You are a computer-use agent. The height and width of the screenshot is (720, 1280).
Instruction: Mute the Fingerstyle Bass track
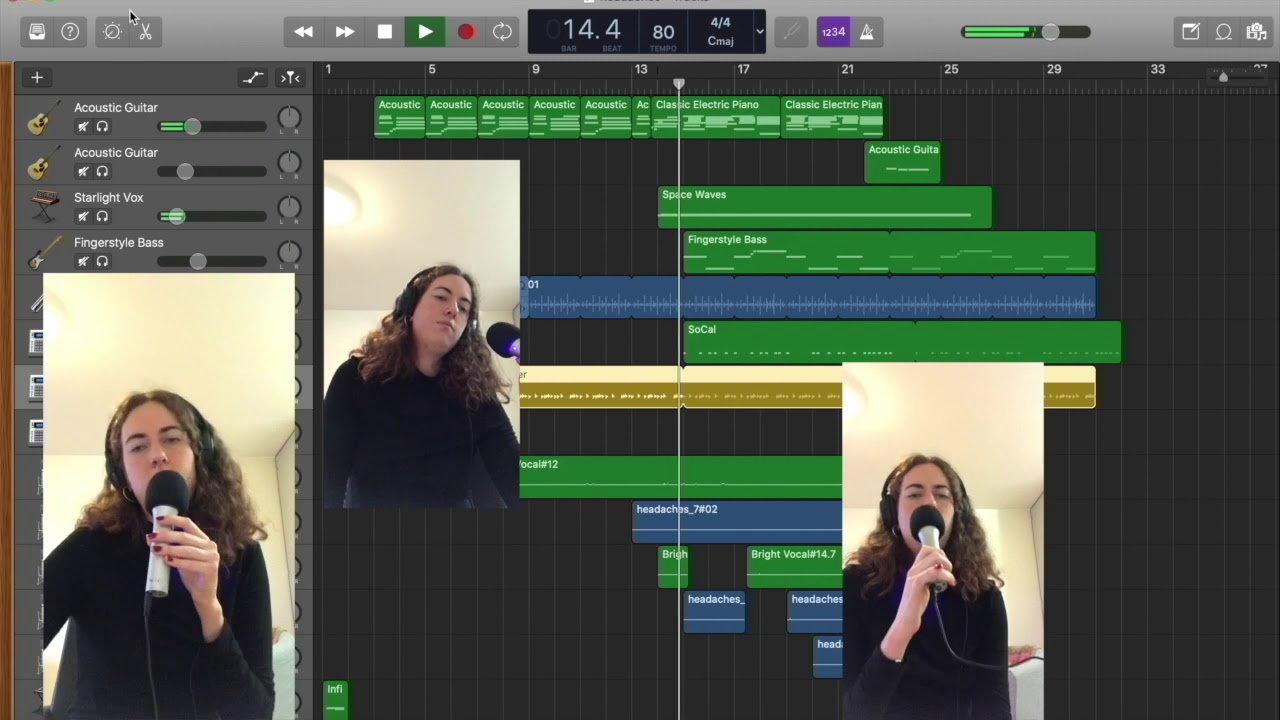coord(83,262)
